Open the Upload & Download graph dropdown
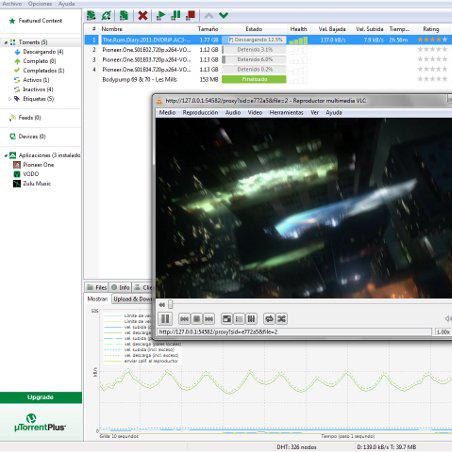Image resolution: width=452 pixels, height=452 pixels. (x=132, y=299)
